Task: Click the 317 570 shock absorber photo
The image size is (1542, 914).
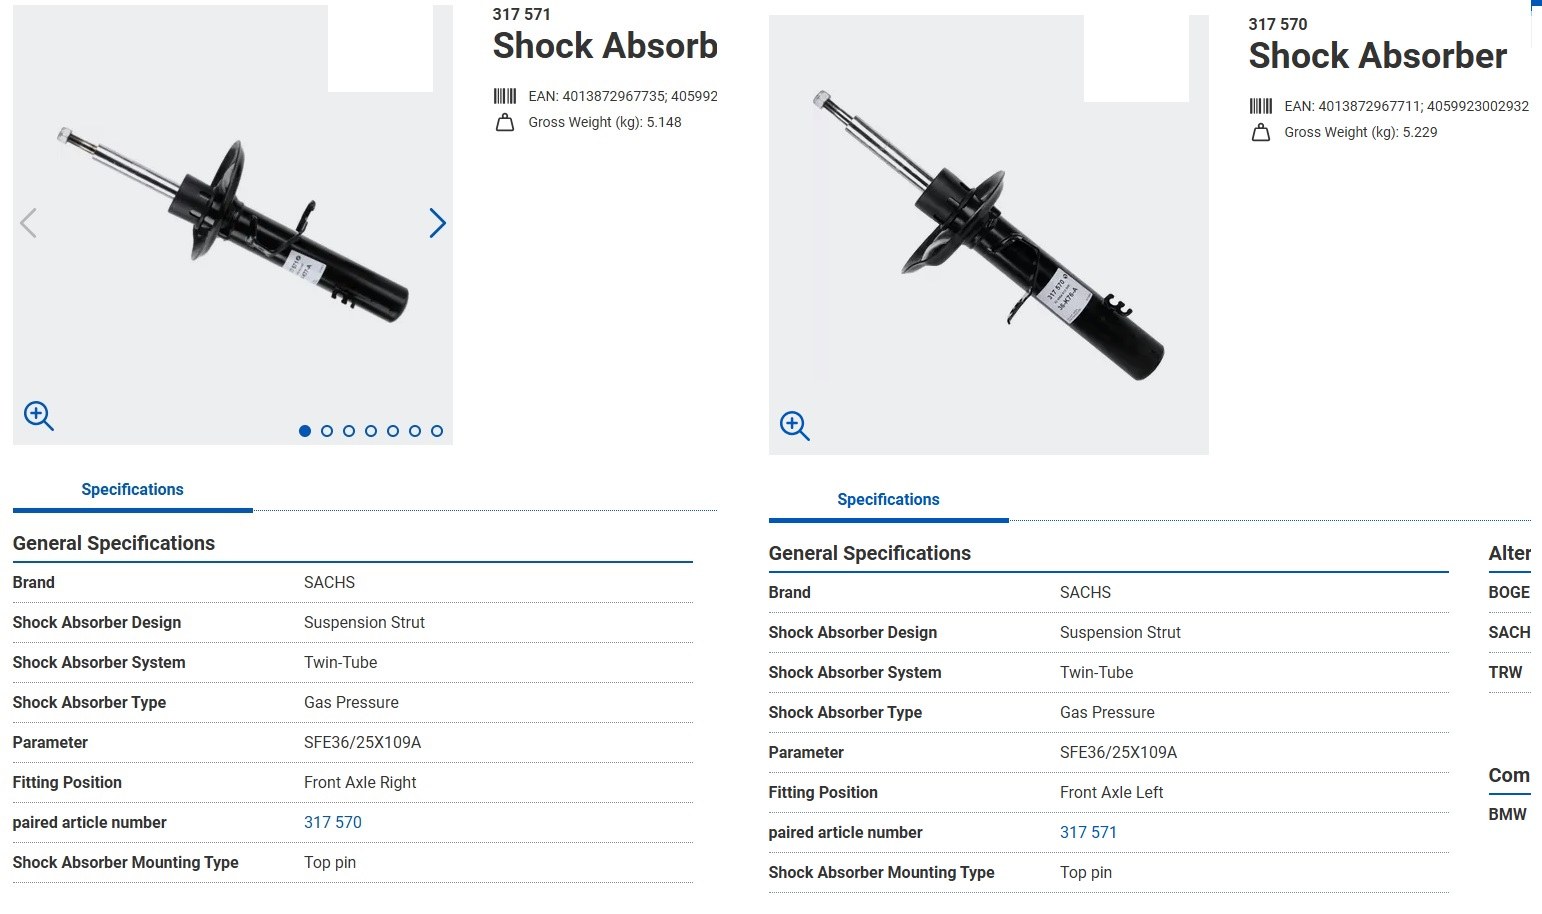Action: 990,240
